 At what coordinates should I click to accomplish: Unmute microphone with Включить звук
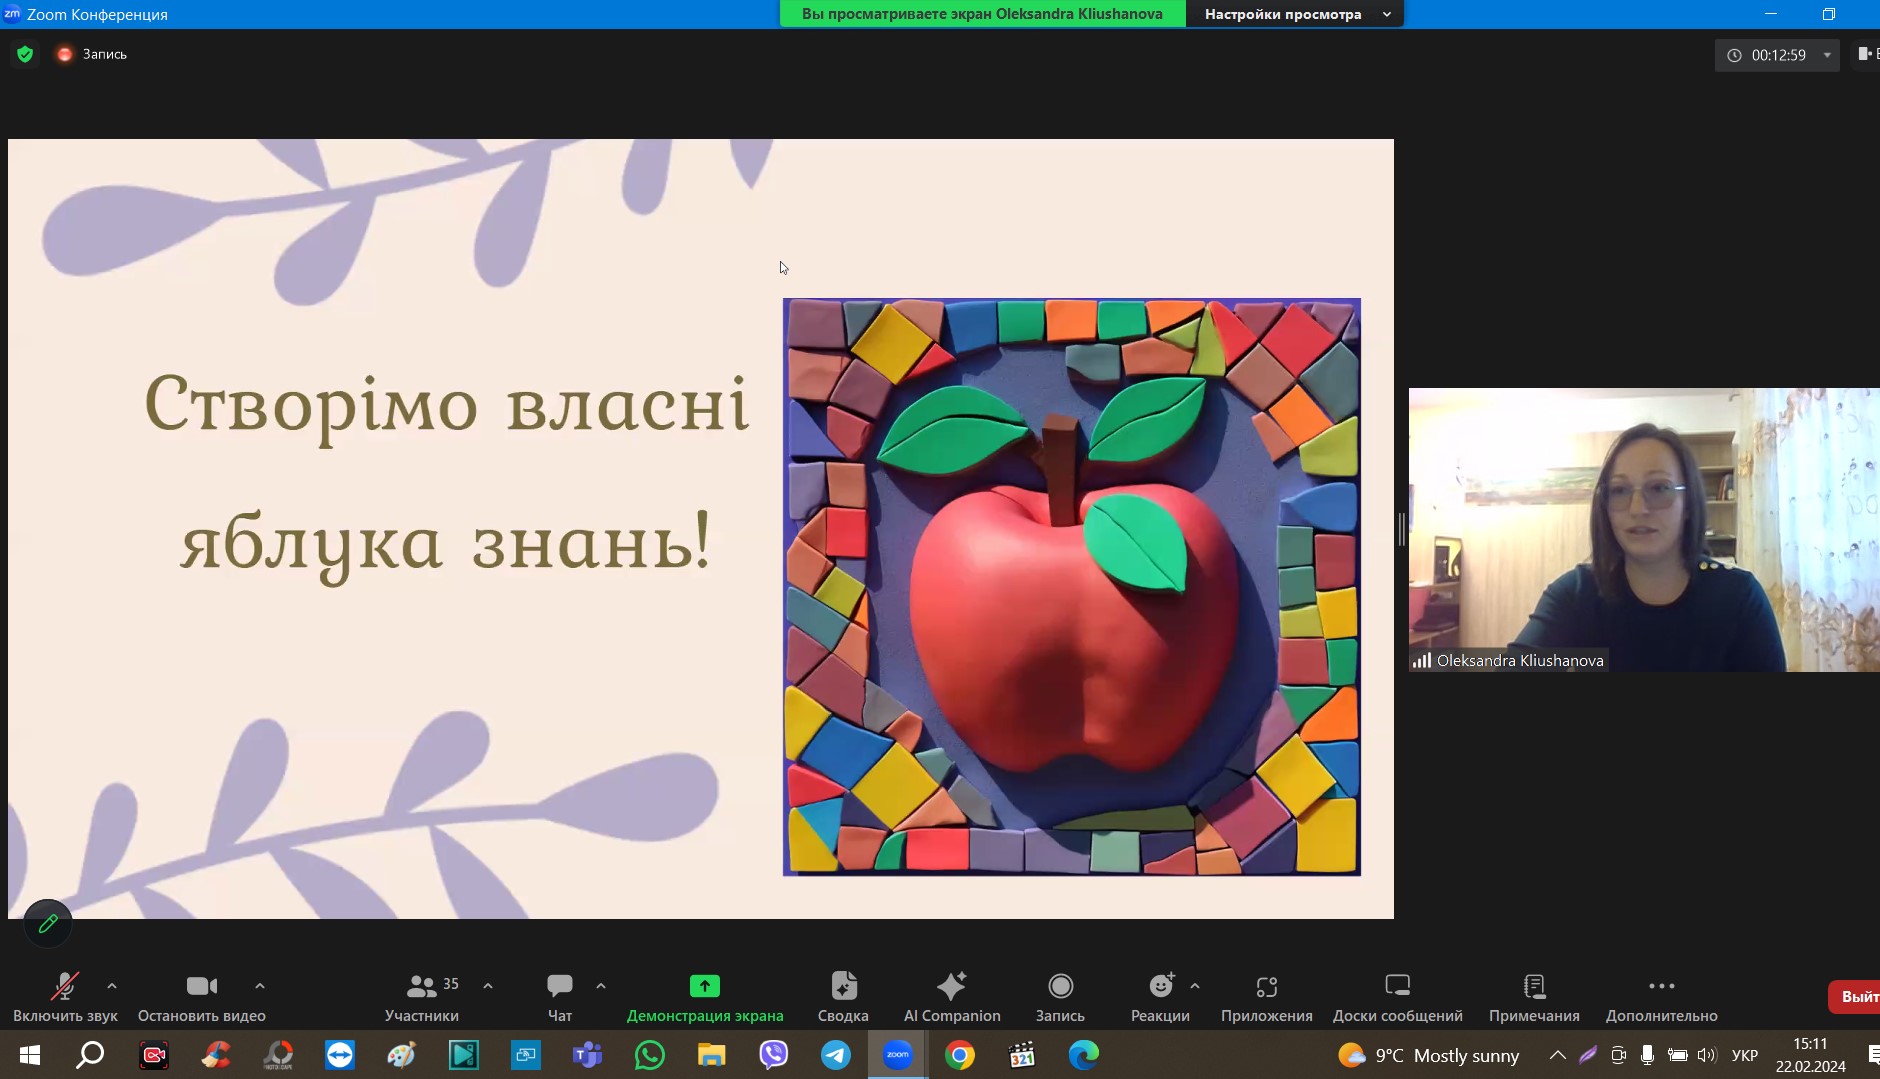click(65, 987)
